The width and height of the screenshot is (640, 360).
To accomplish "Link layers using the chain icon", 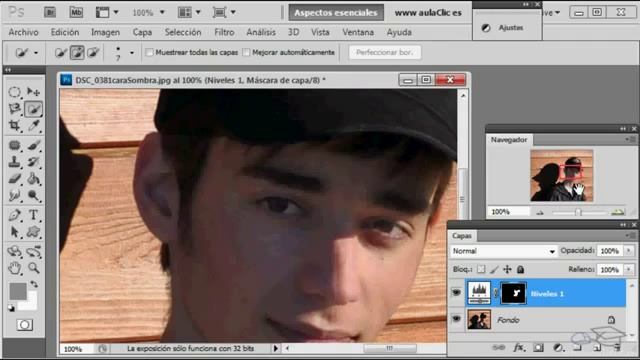I will coord(499,348).
